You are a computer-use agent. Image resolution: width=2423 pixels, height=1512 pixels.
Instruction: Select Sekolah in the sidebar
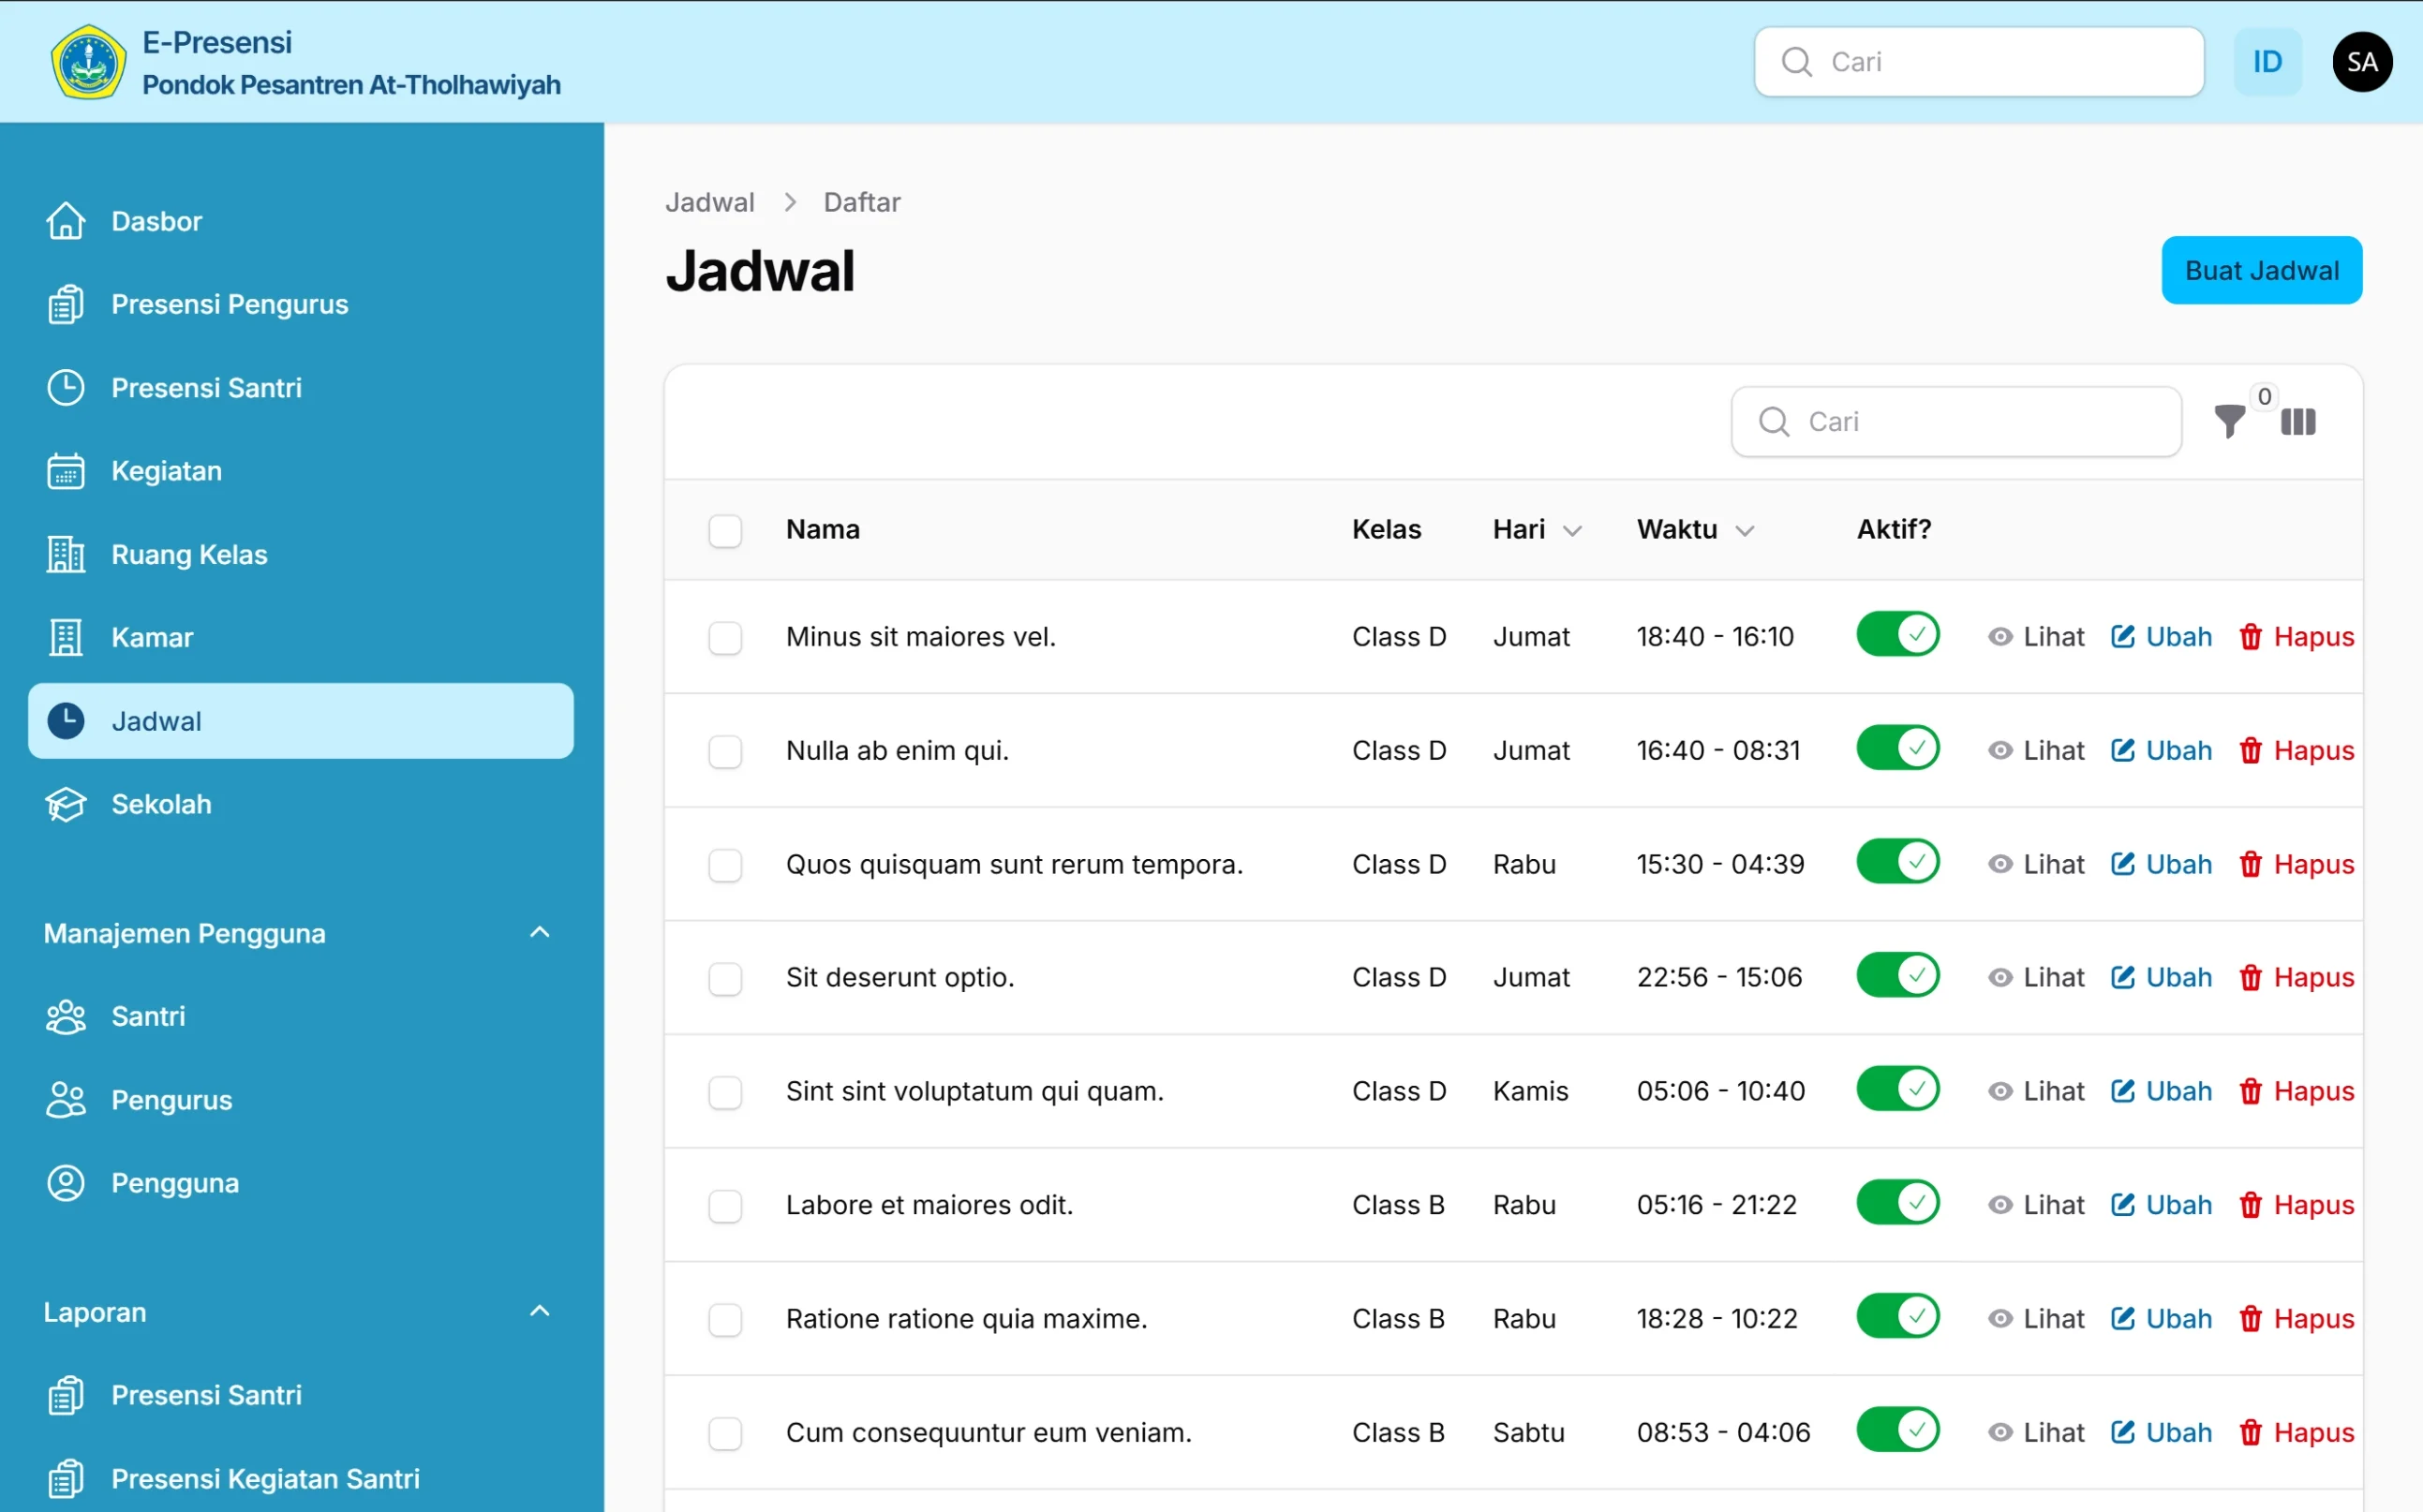[x=159, y=803]
